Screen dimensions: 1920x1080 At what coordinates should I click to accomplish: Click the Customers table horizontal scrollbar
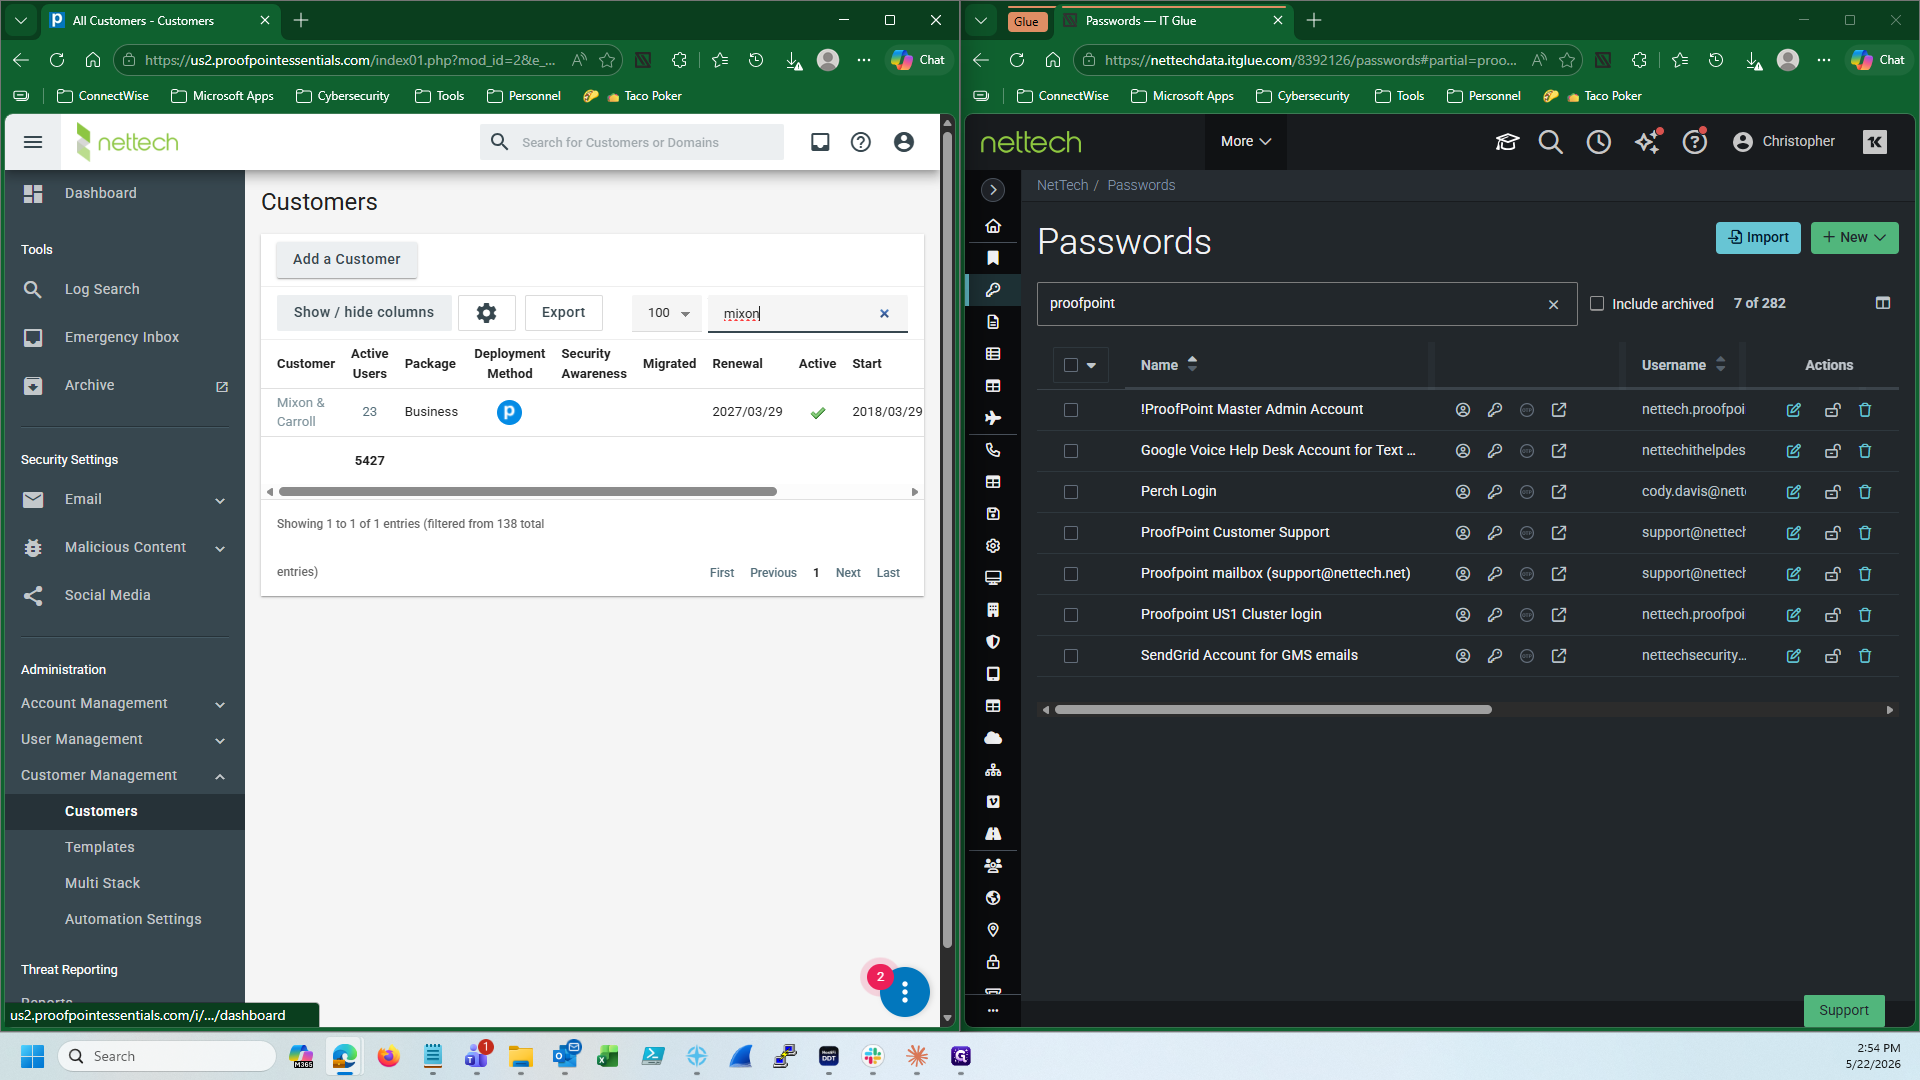coord(528,492)
